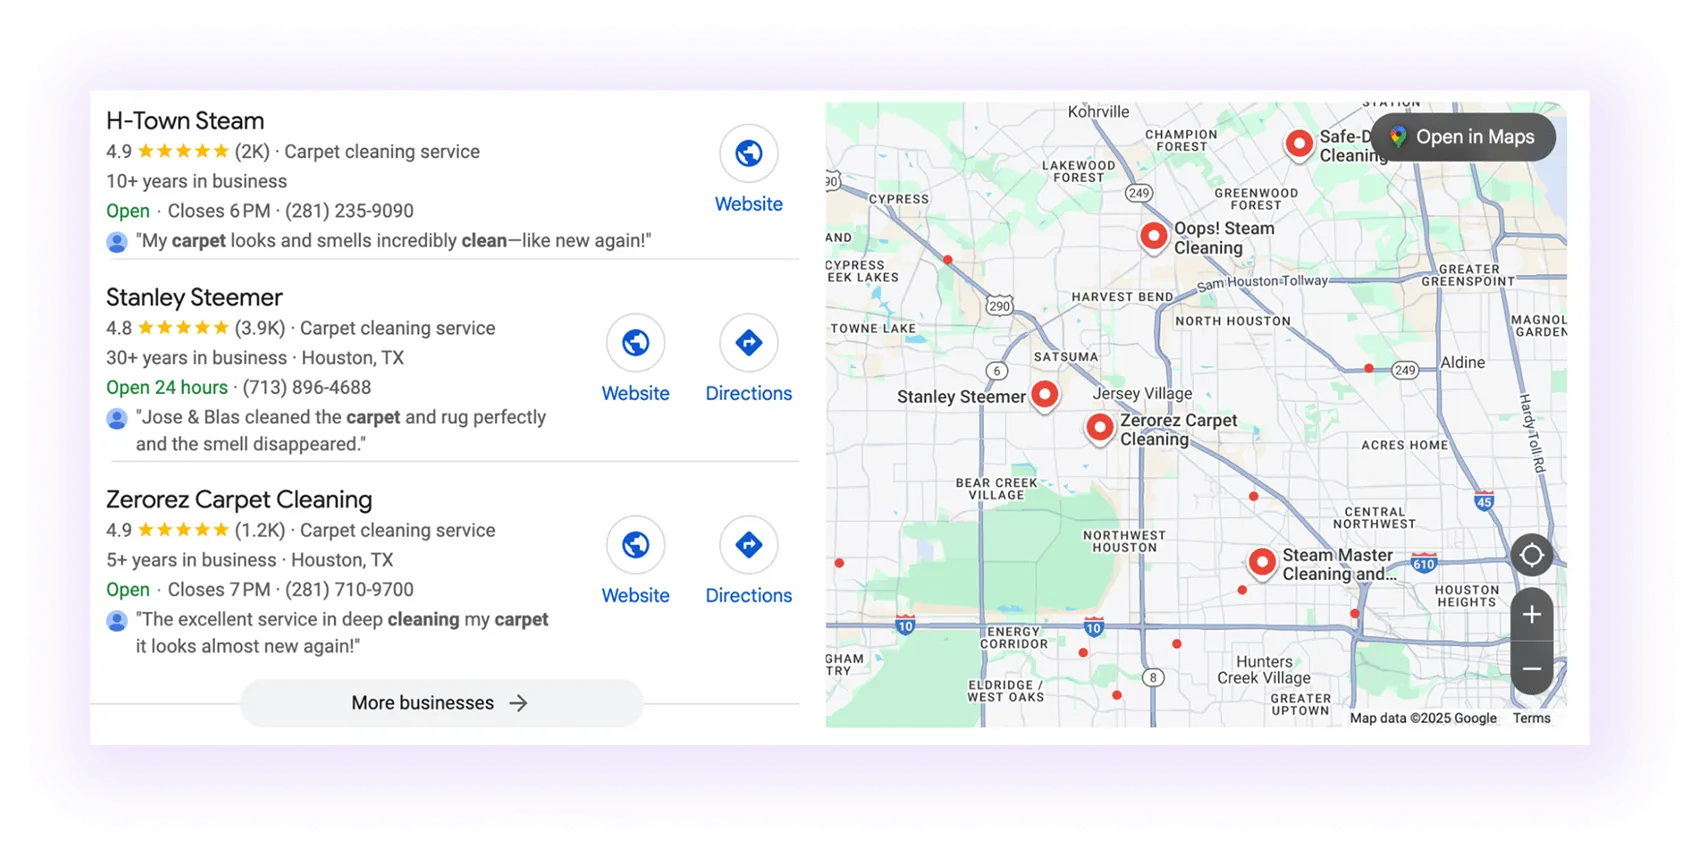Image resolution: width=1700 pixels, height=855 pixels.
Task: Open Stanley Steemer business listing title
Action: [x=194, y=298]
